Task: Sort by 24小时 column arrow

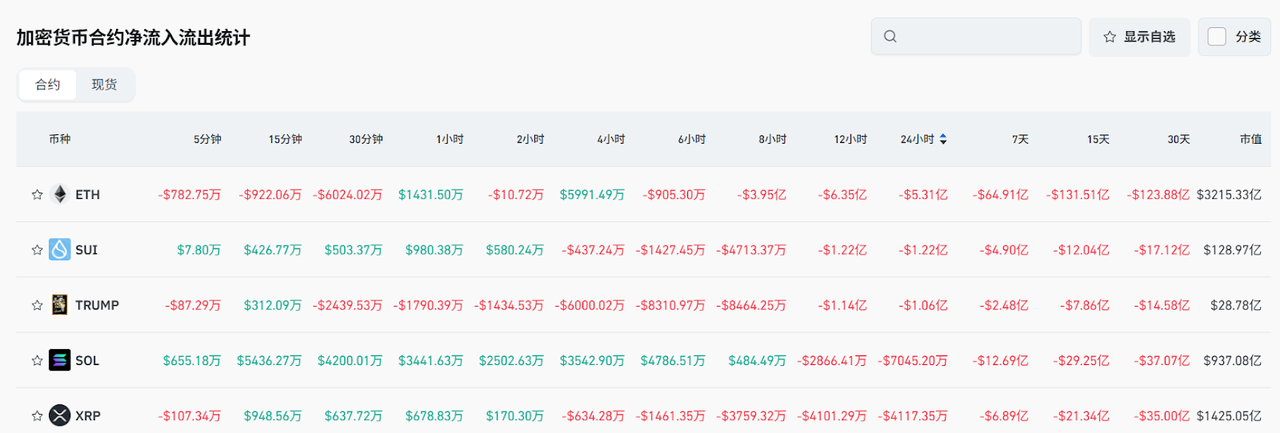Action: (943, 140)
